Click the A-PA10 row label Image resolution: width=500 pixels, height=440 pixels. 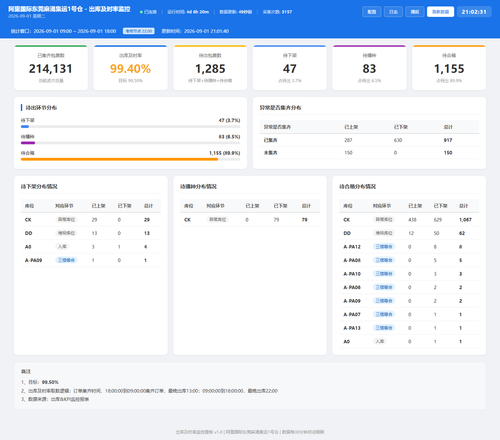click(x=352, y=274)
